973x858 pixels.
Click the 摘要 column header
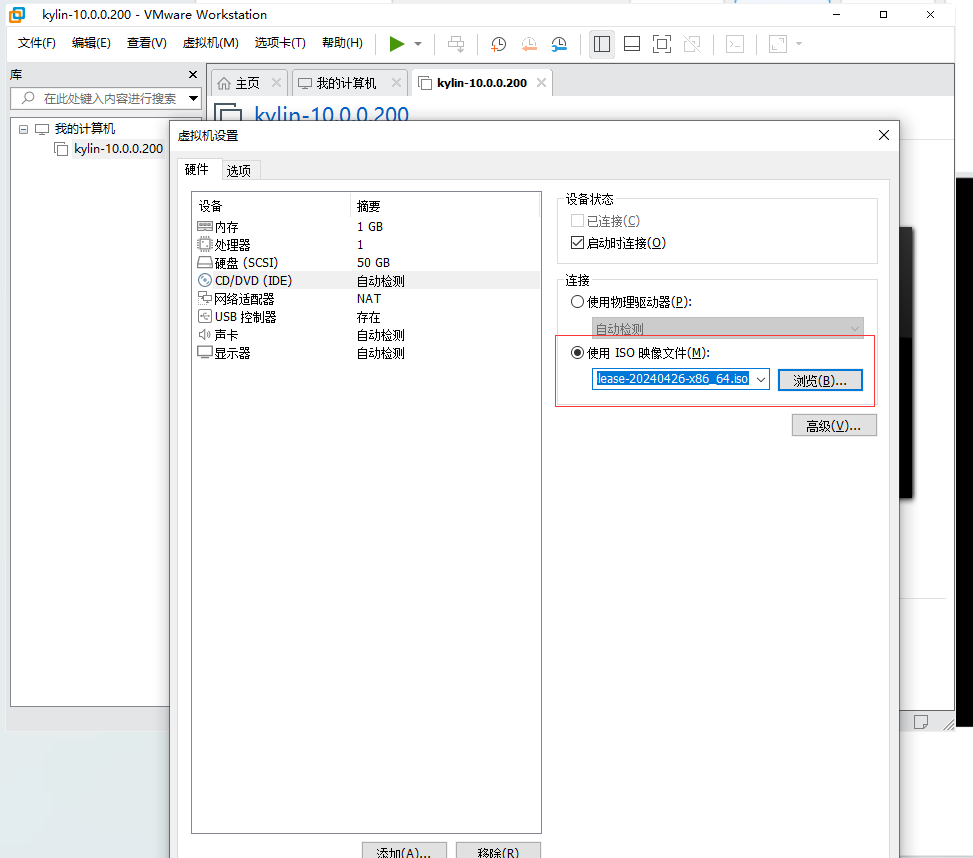point(446,206)
